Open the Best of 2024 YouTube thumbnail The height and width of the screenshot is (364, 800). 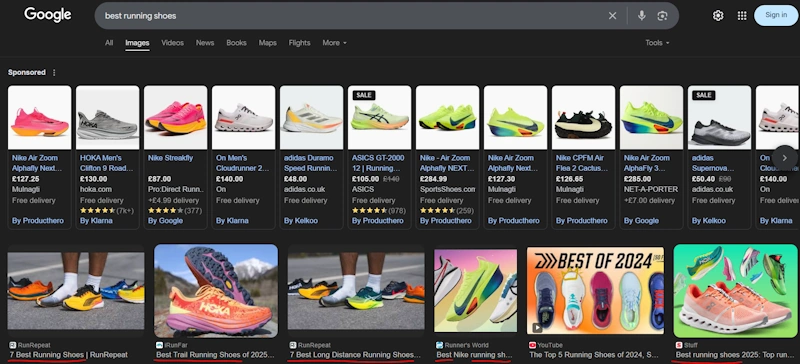pyautogui.click(x=595, y=291)
